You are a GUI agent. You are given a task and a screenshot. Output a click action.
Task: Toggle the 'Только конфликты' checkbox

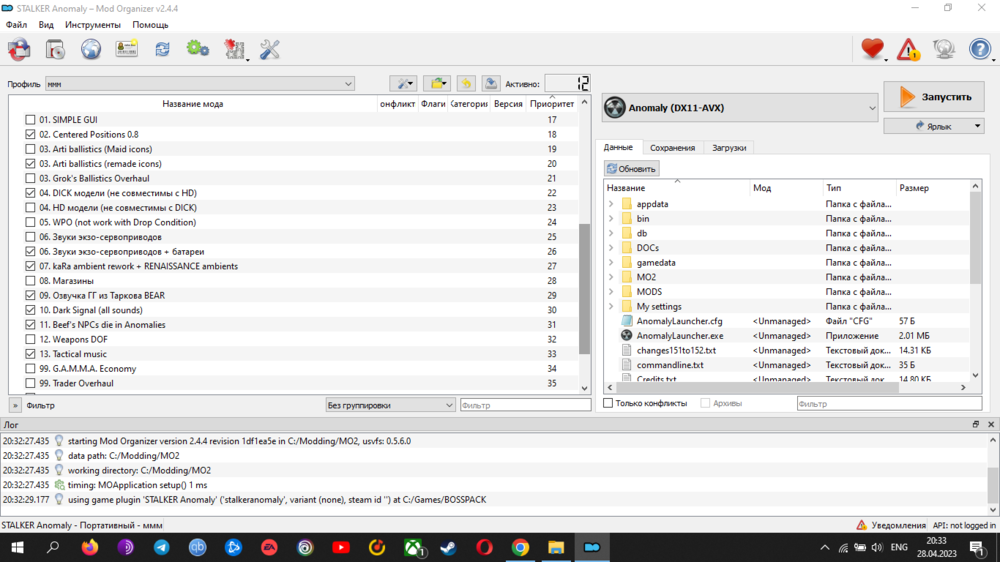click(608, 403)
